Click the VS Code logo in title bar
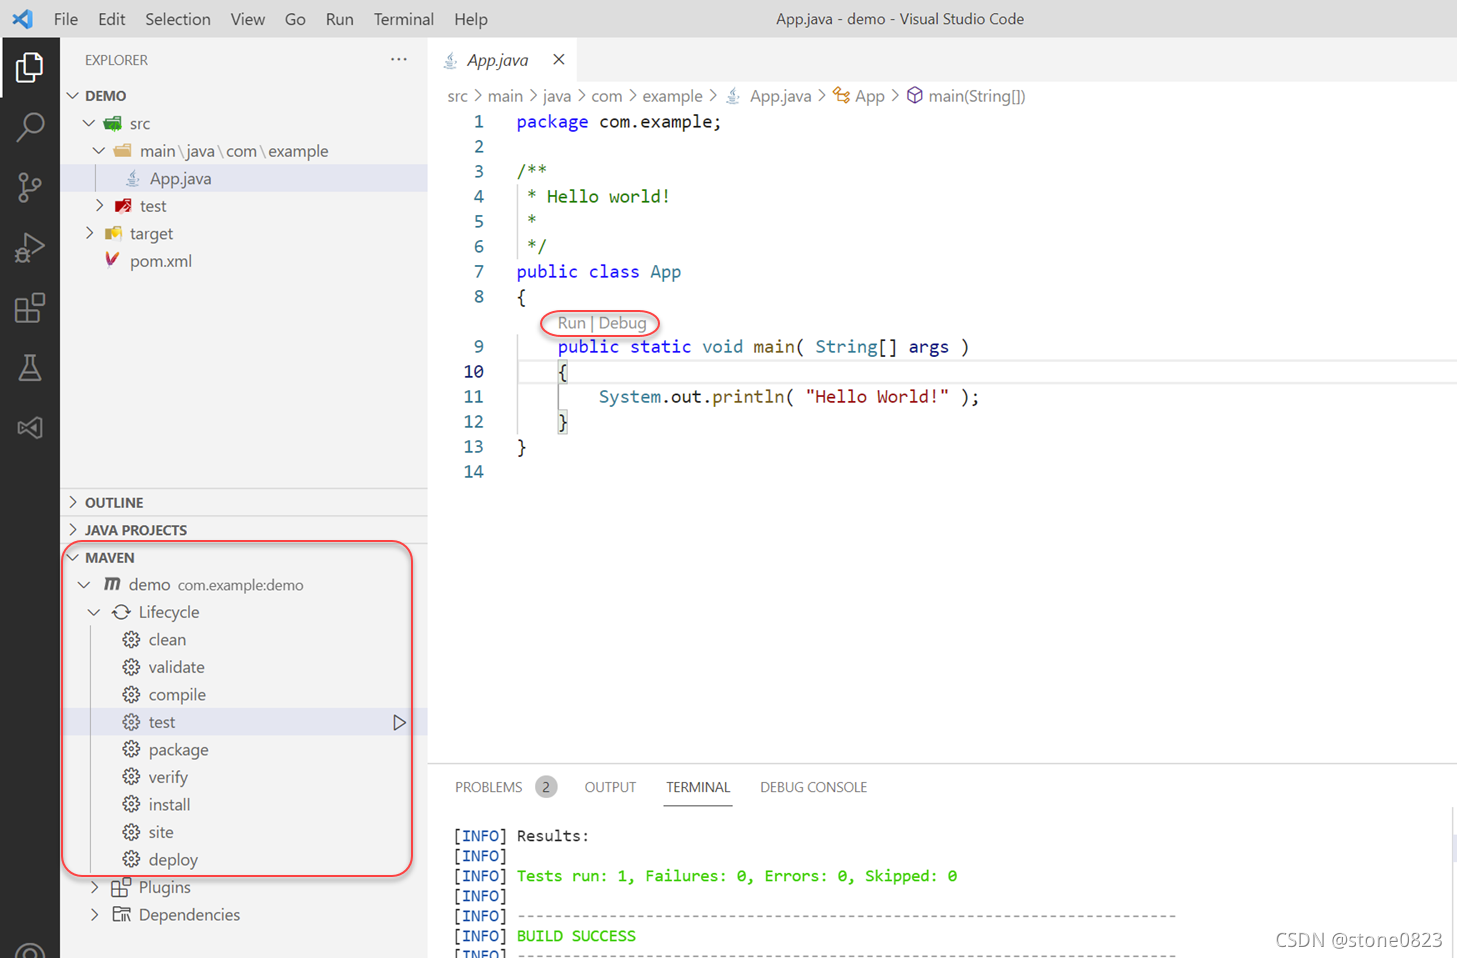Screen dimensions: 1457x958 point(22,18)
